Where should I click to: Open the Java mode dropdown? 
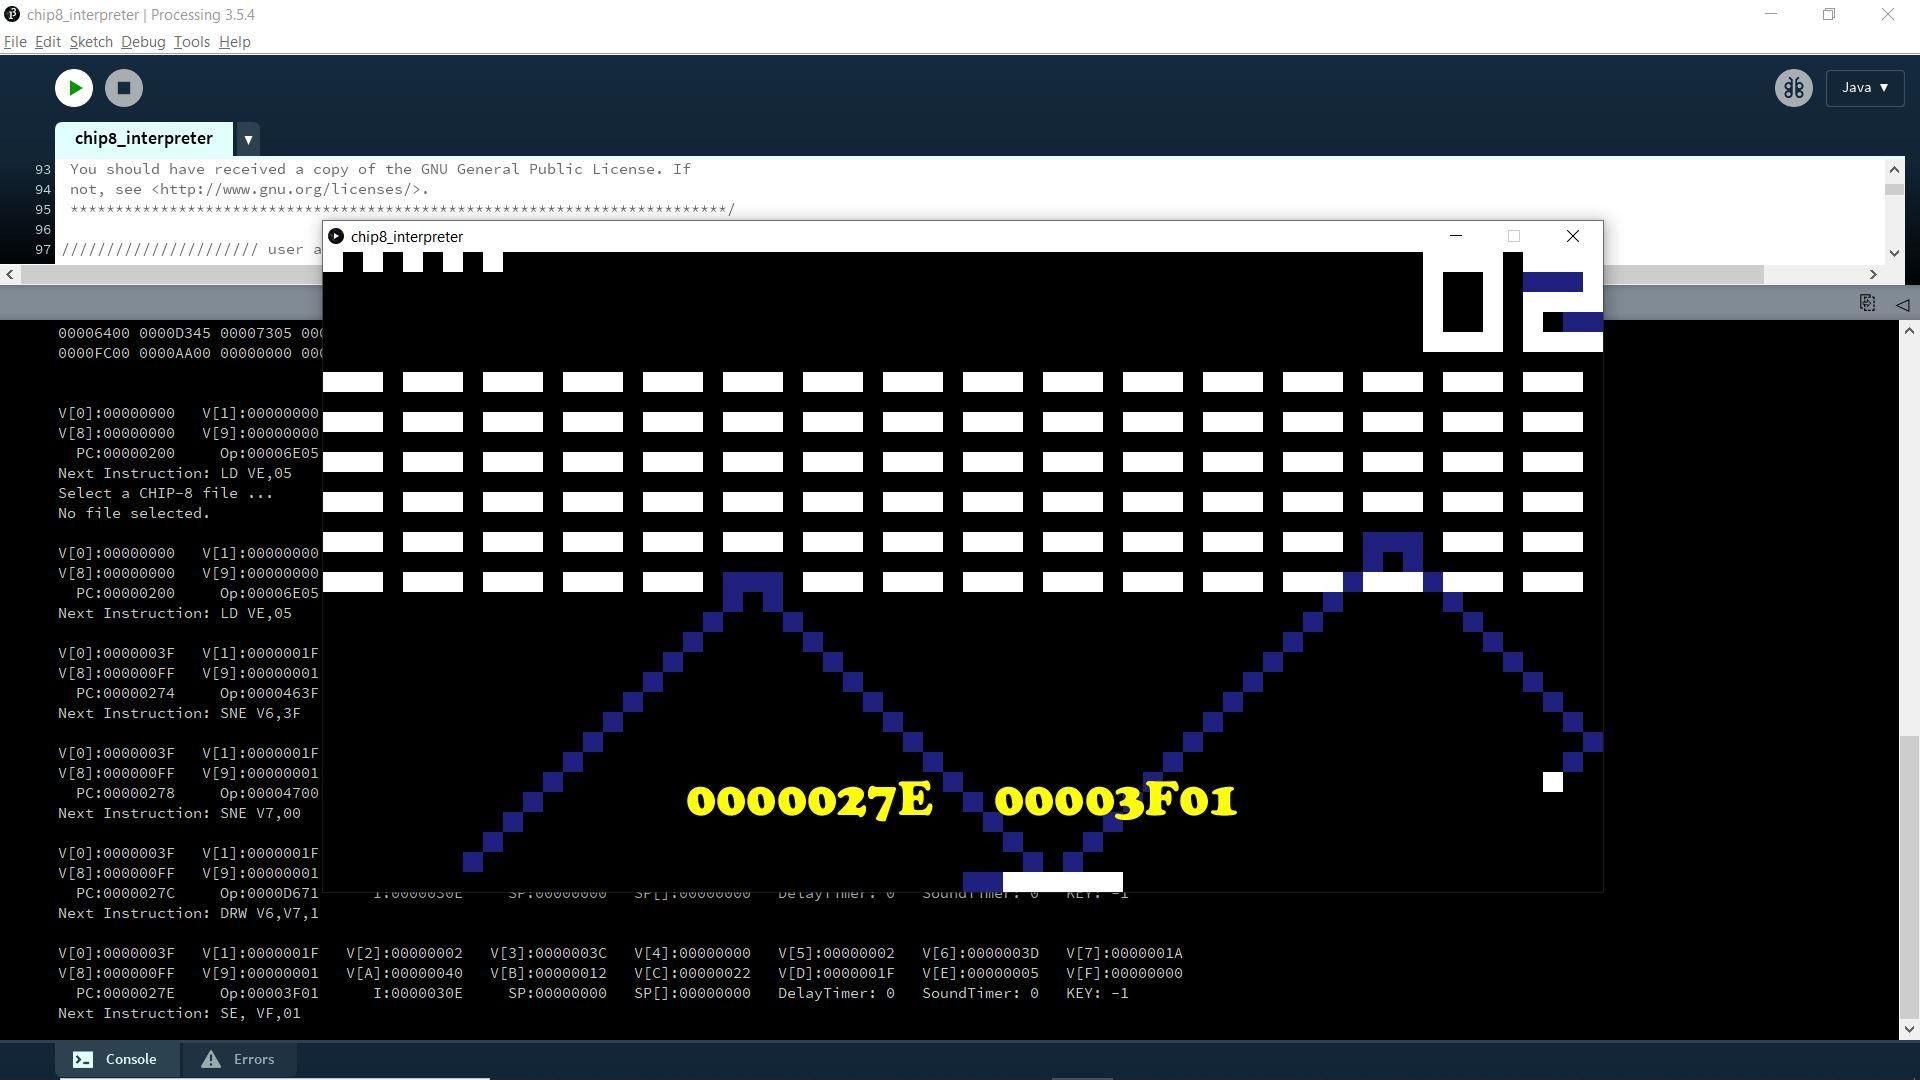point(1863,87)
